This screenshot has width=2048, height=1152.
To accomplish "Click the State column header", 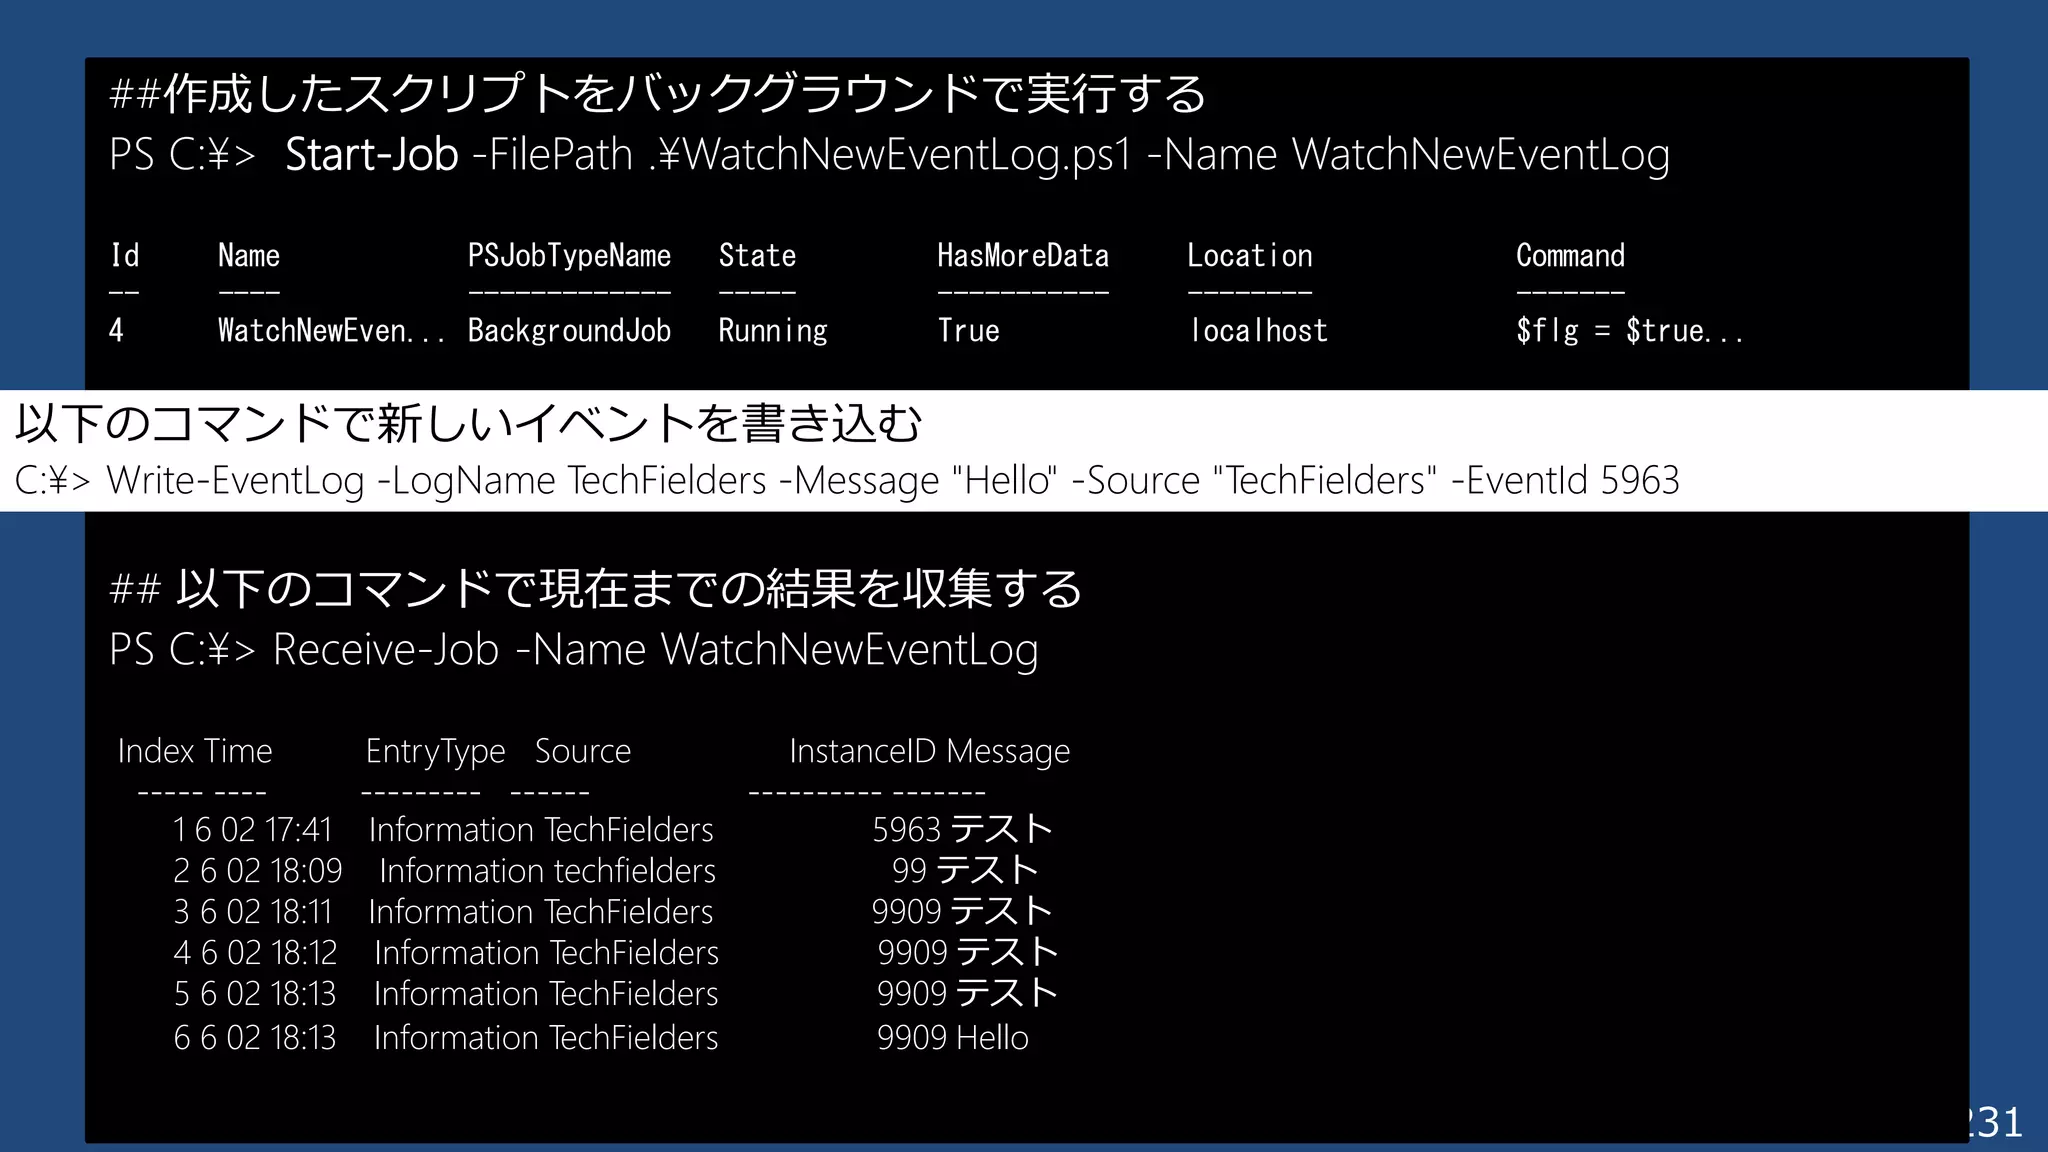I will coord(757,256).
